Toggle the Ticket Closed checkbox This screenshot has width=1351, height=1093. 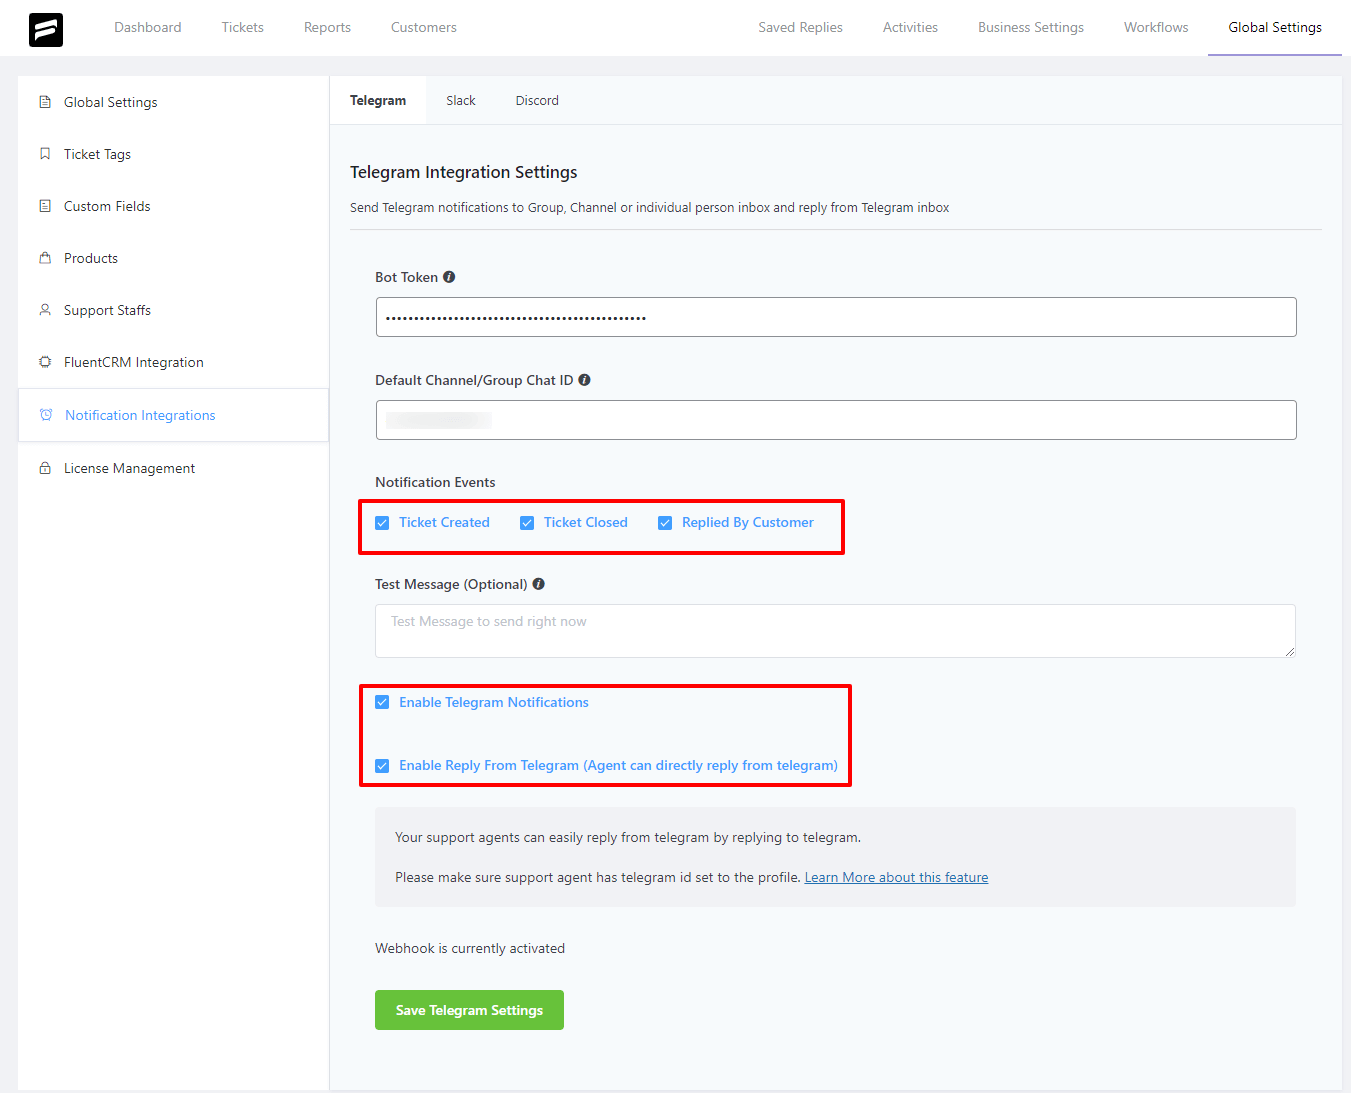tap(527, 523)
